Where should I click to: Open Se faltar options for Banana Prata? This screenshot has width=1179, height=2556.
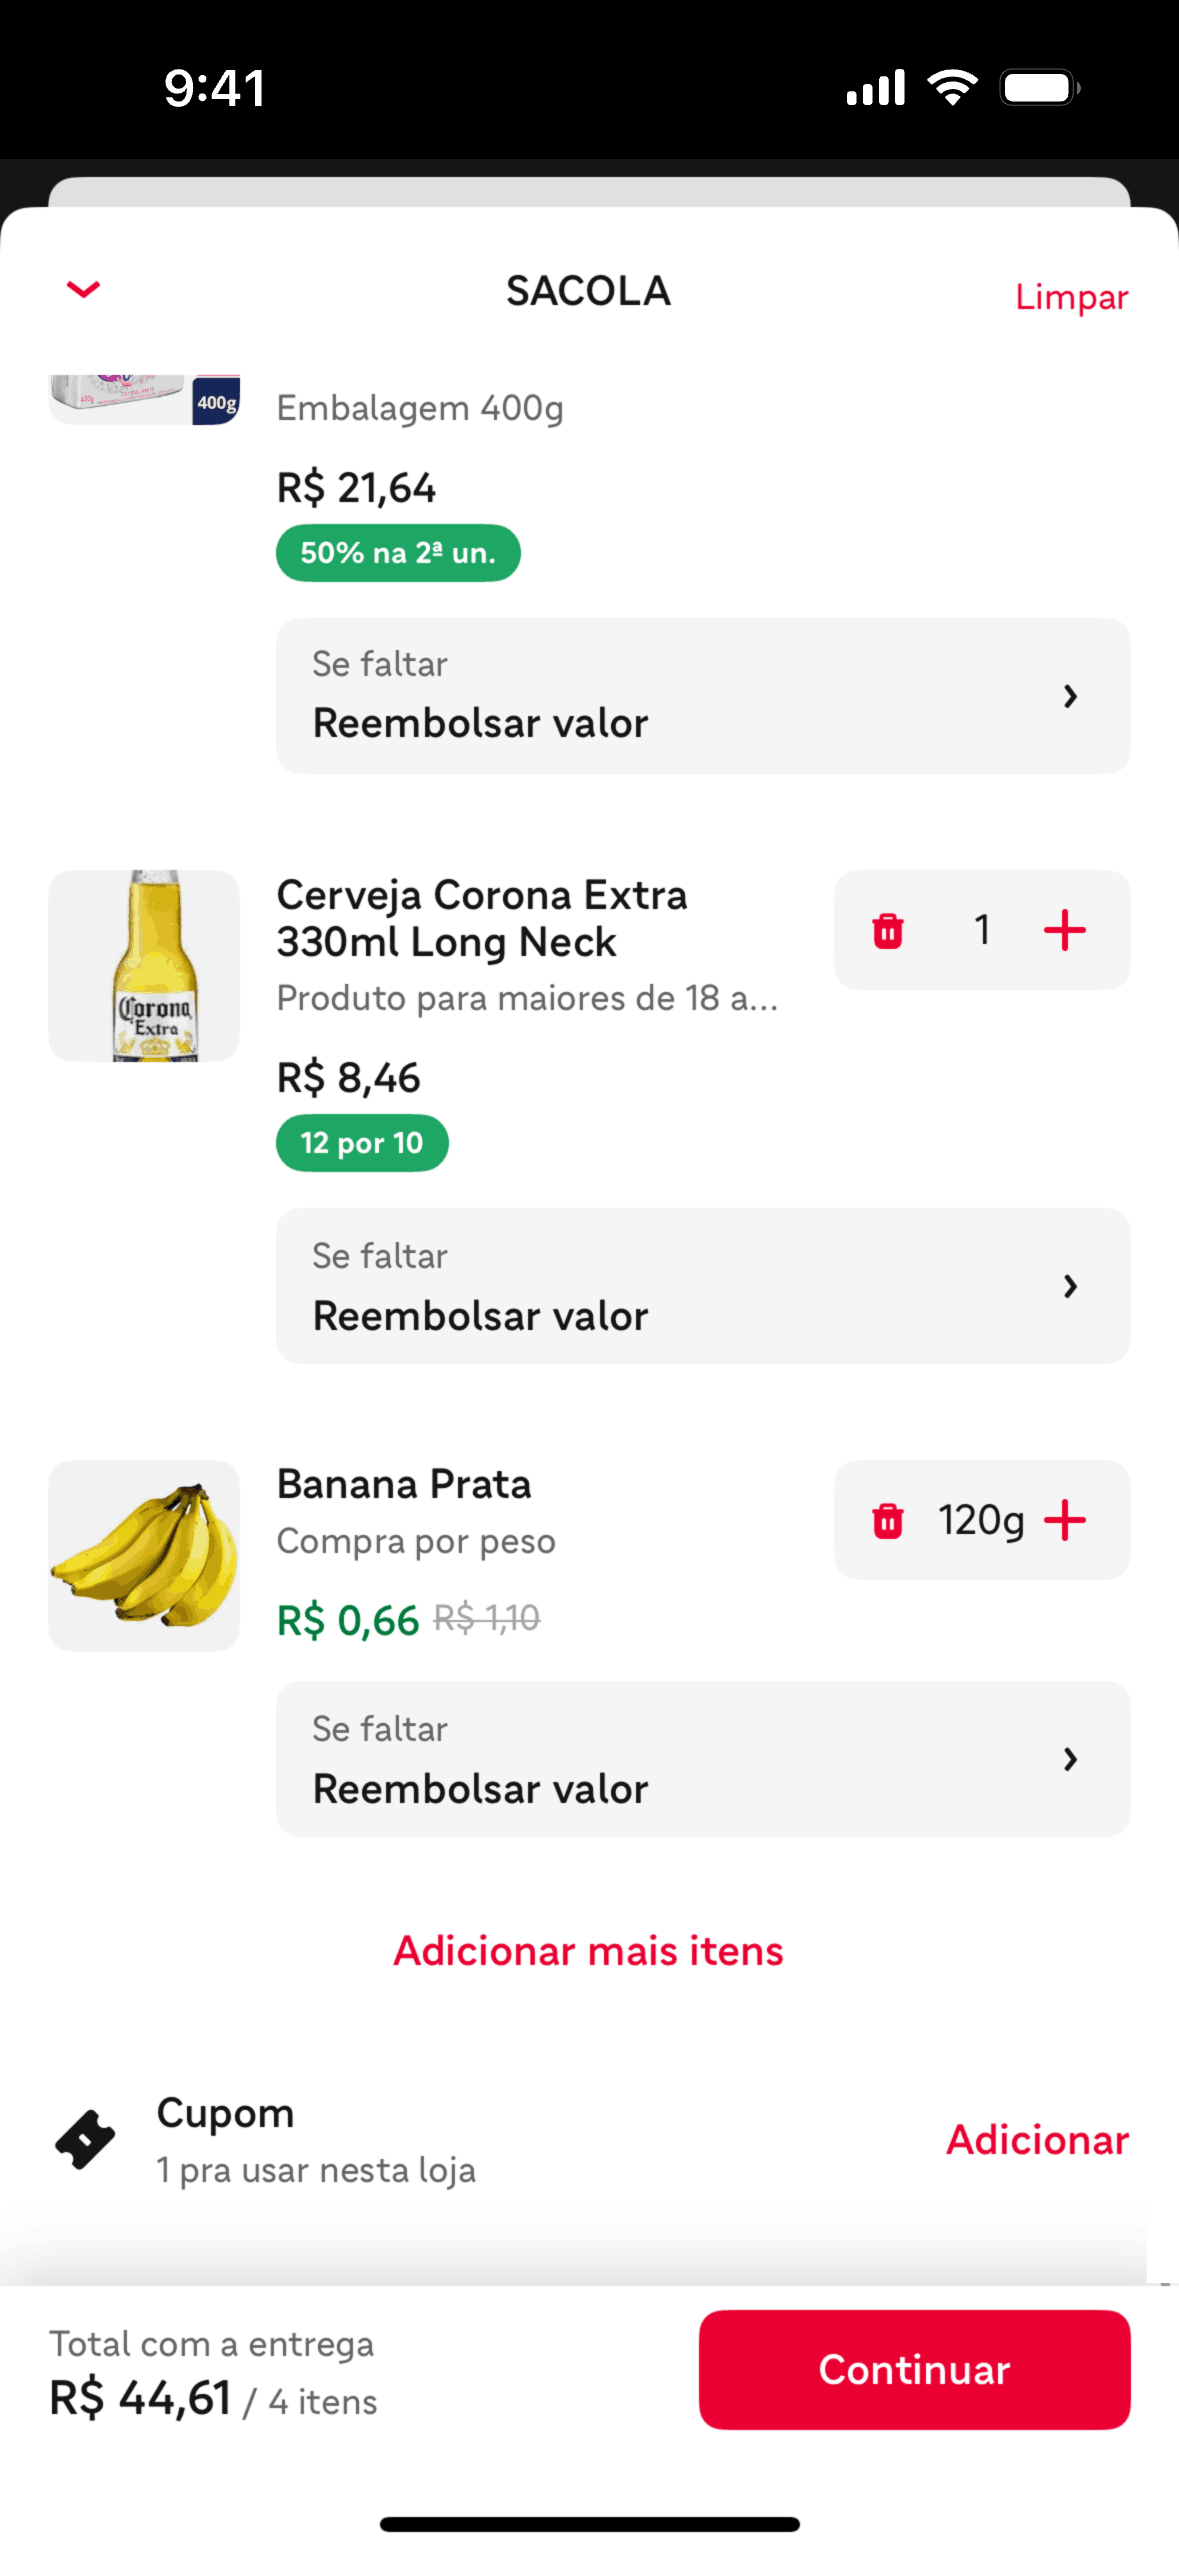tap(703, 1759)
